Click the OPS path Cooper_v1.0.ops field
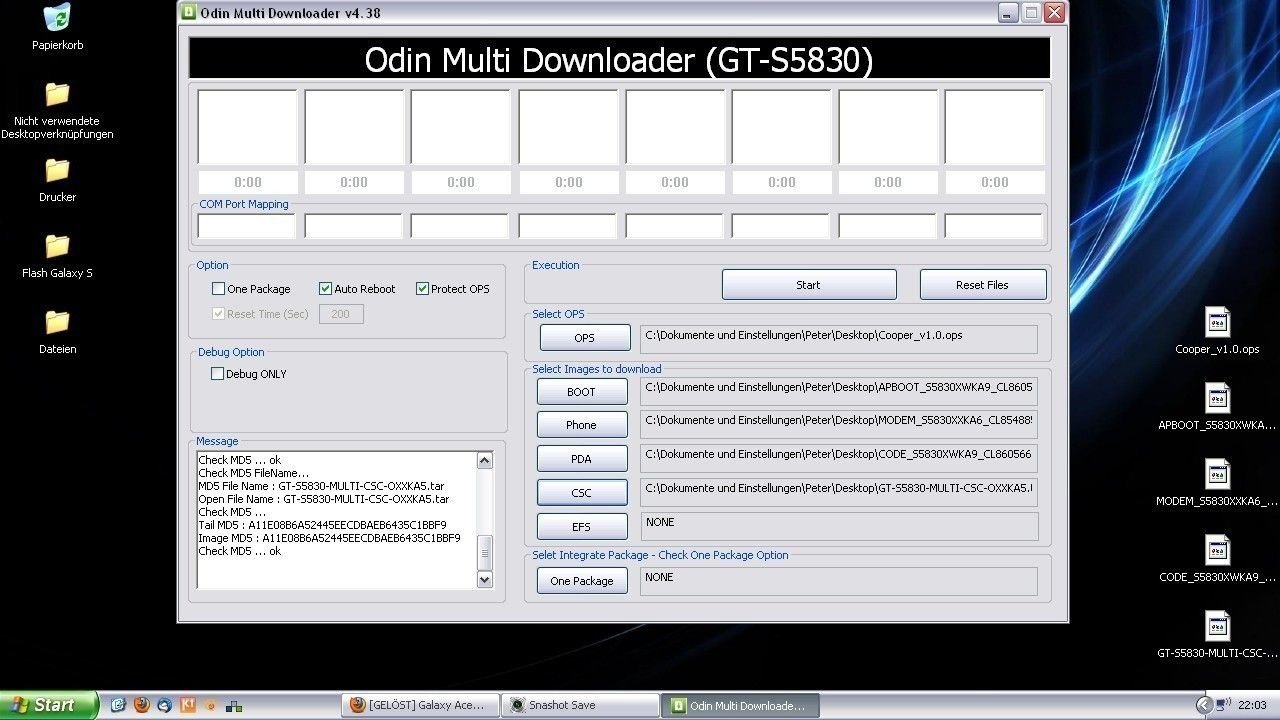The height and width of the screenshot is (720, 1280). (839, 338)
